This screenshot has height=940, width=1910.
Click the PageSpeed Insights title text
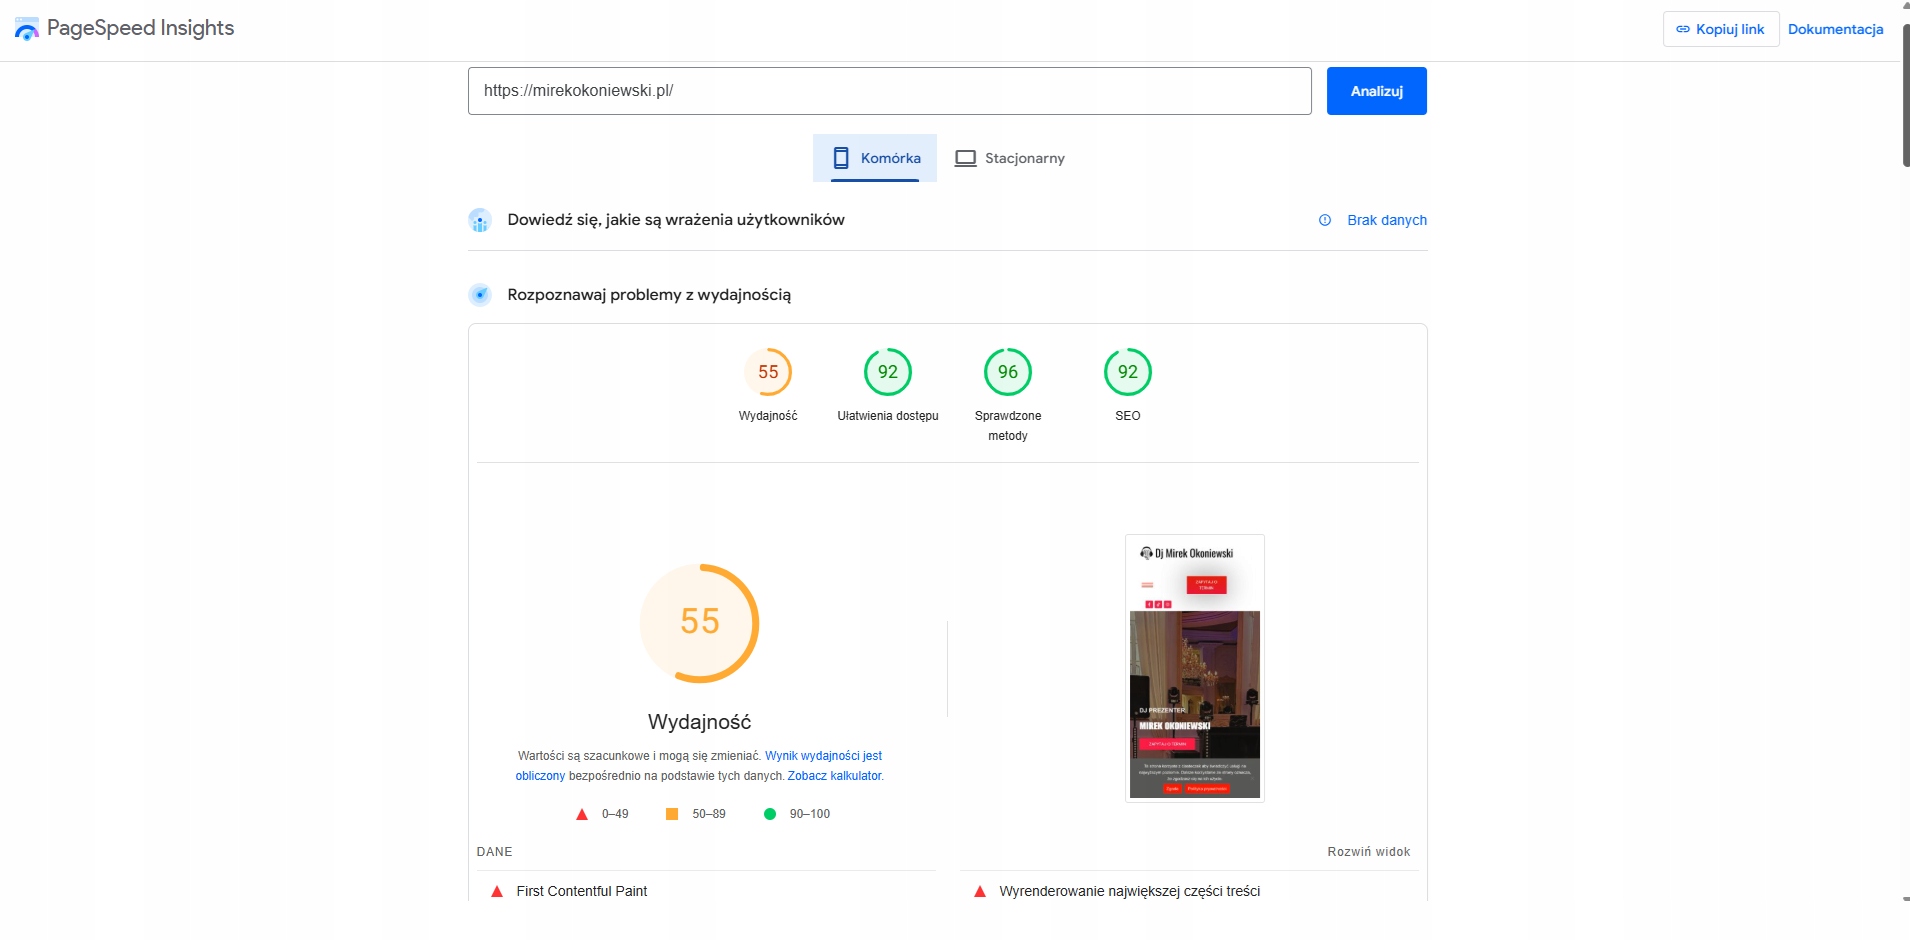tap(141, 28)
